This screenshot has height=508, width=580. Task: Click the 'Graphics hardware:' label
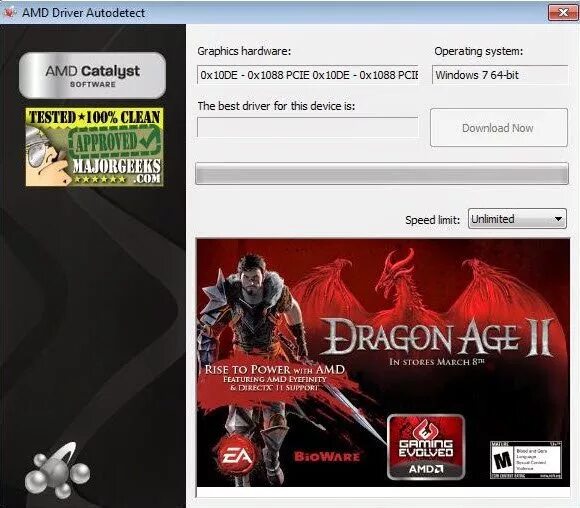point(244,51)
